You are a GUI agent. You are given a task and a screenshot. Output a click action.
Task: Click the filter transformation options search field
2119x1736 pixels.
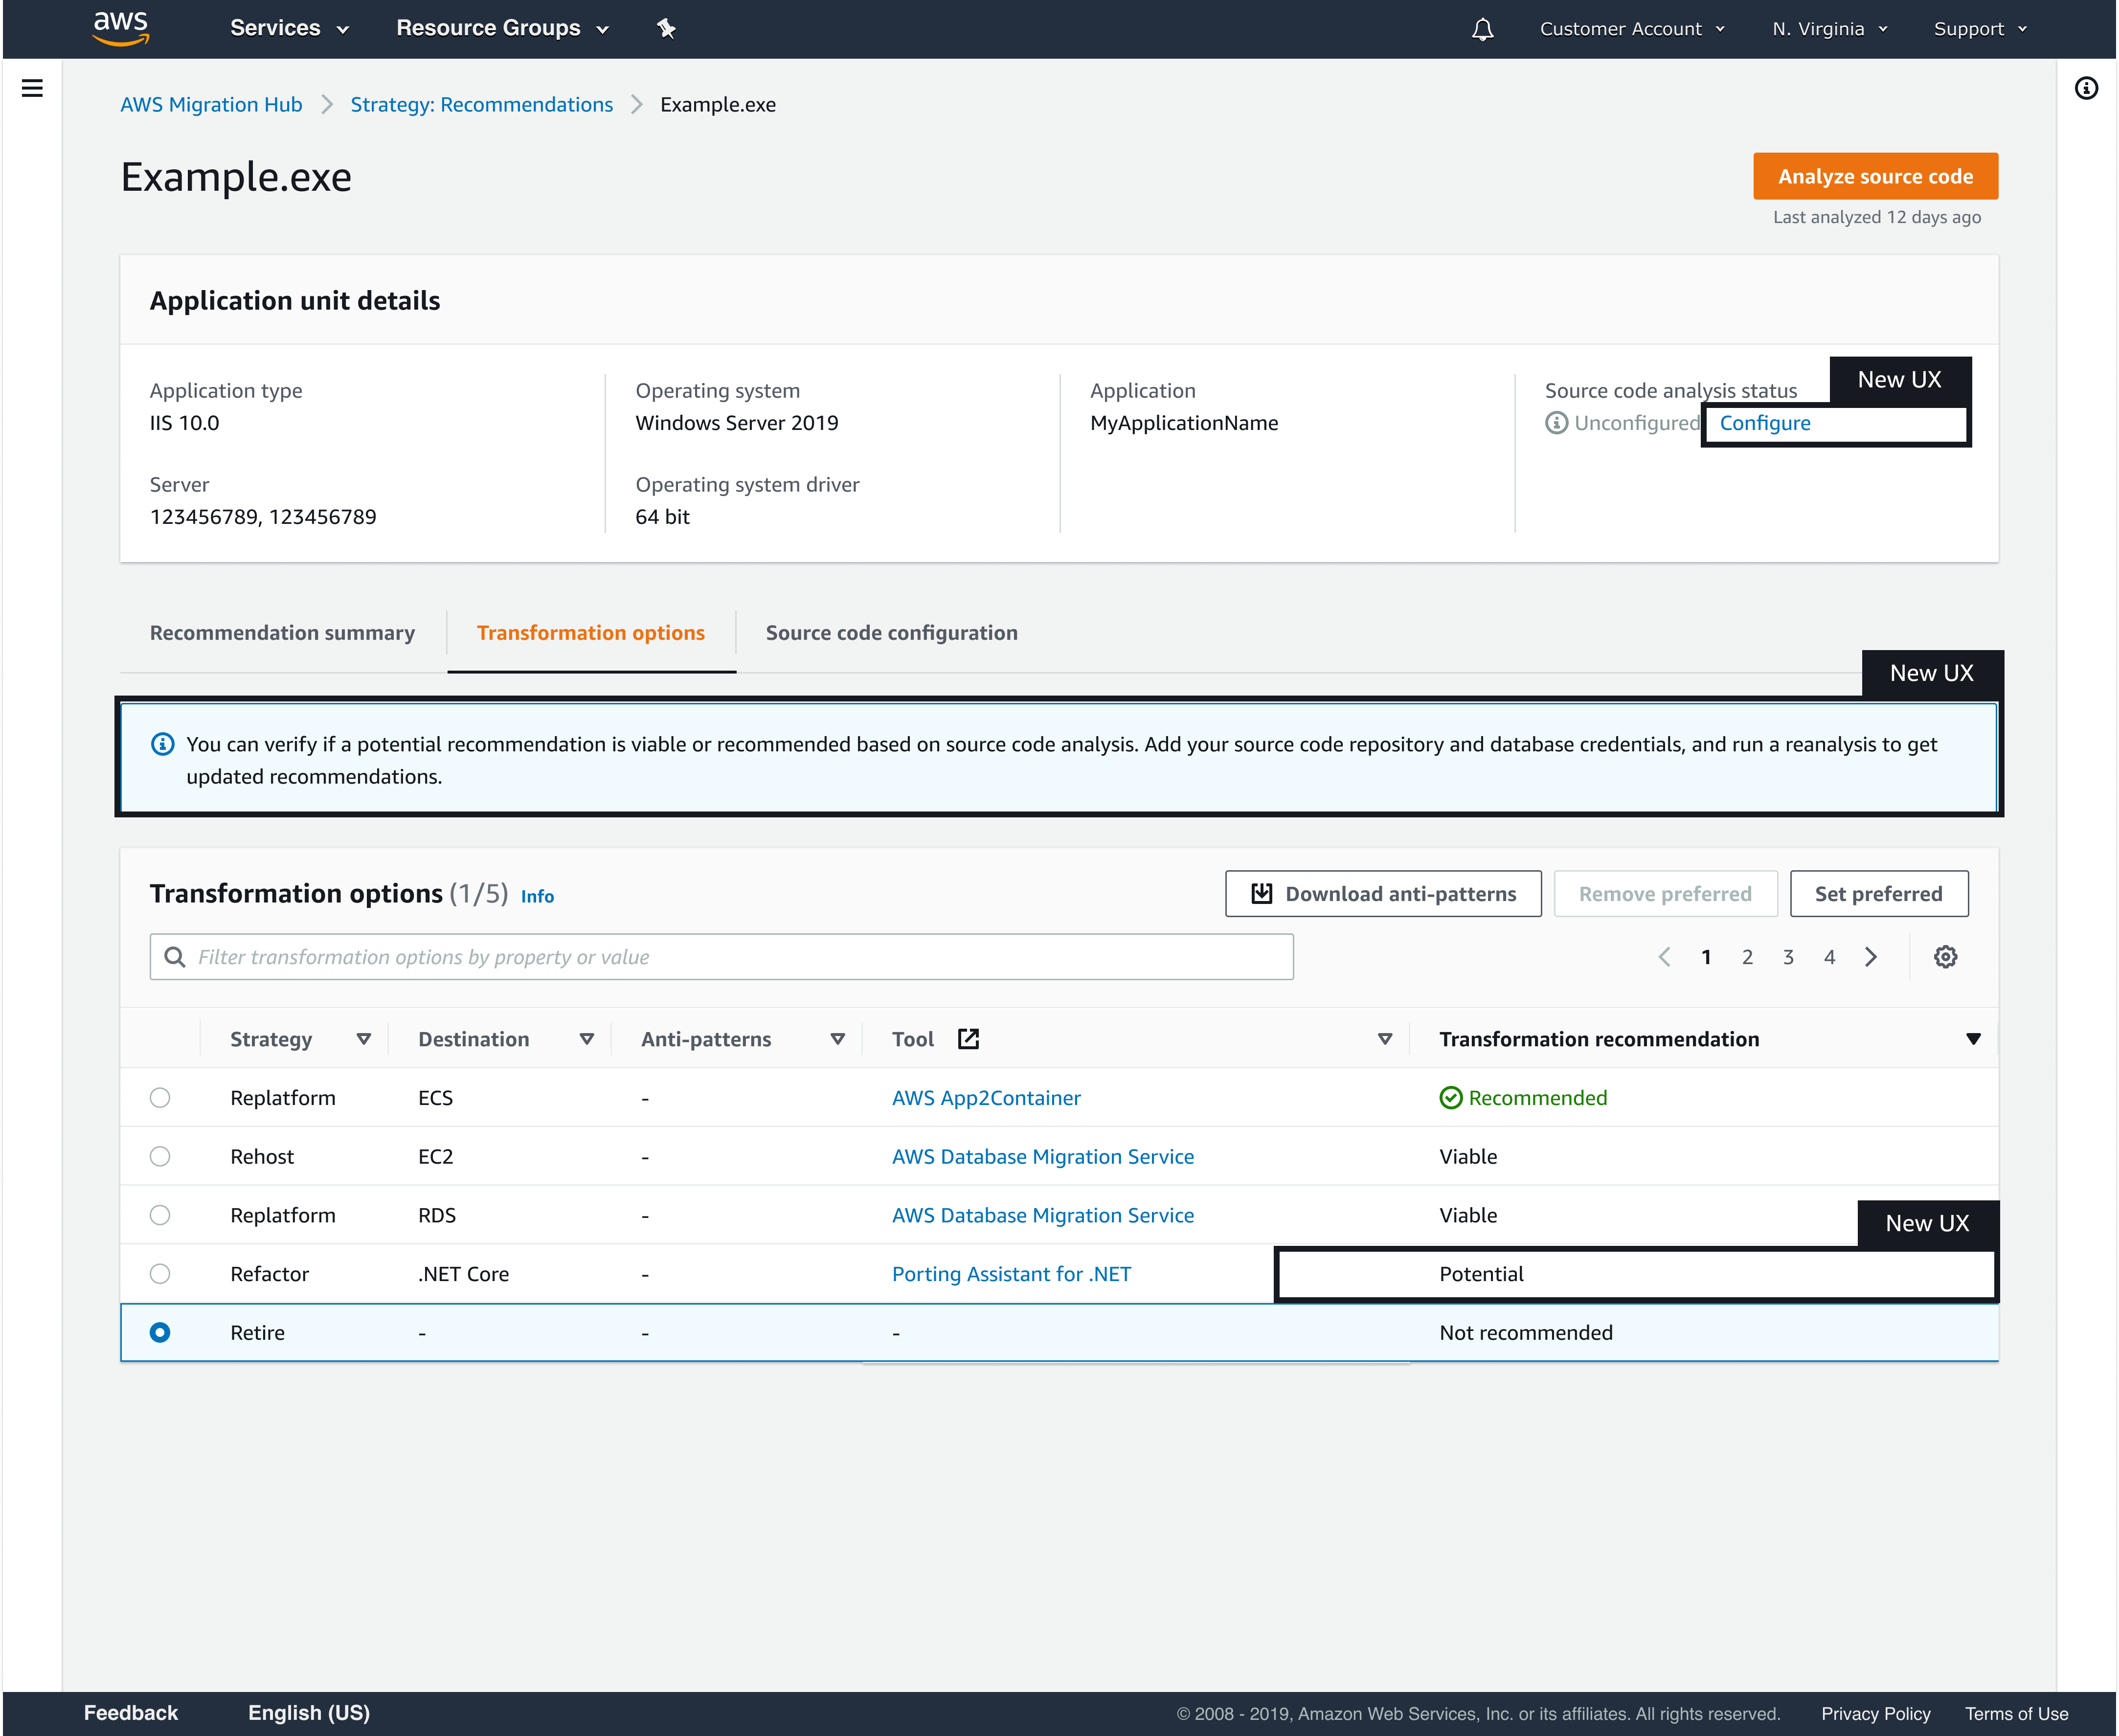tap(721, 957)
